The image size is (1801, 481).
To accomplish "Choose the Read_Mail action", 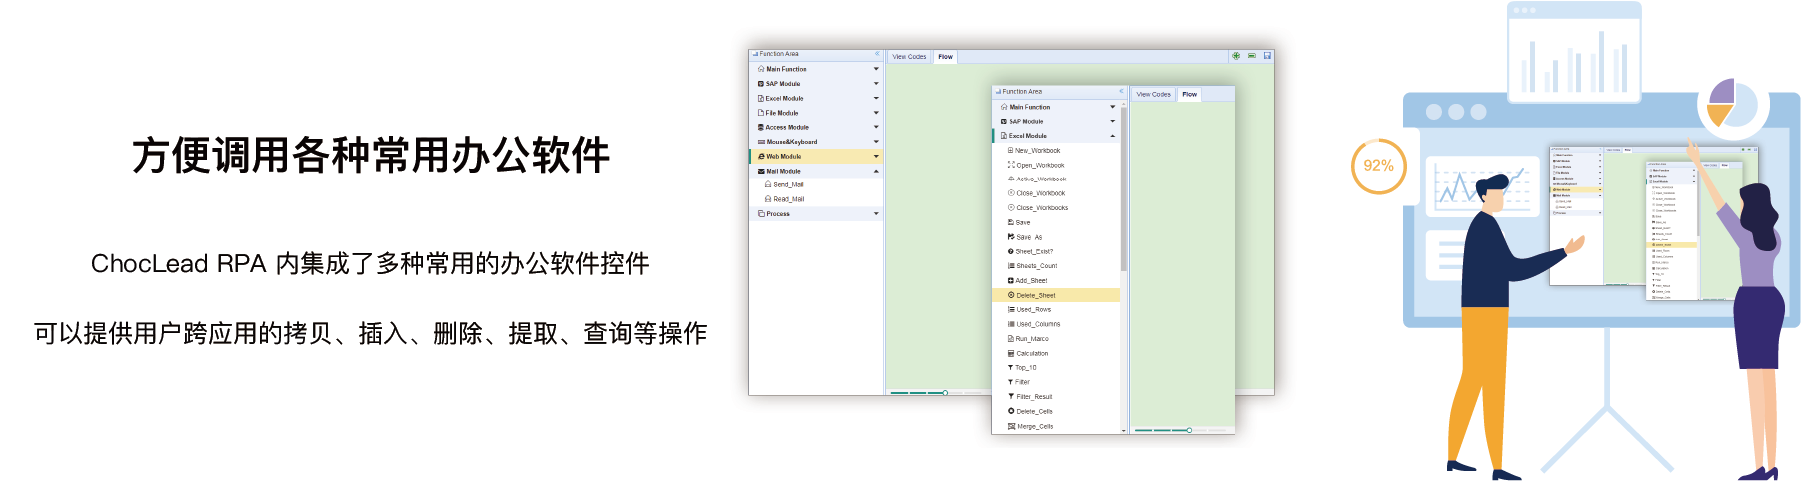I will 788,199.
